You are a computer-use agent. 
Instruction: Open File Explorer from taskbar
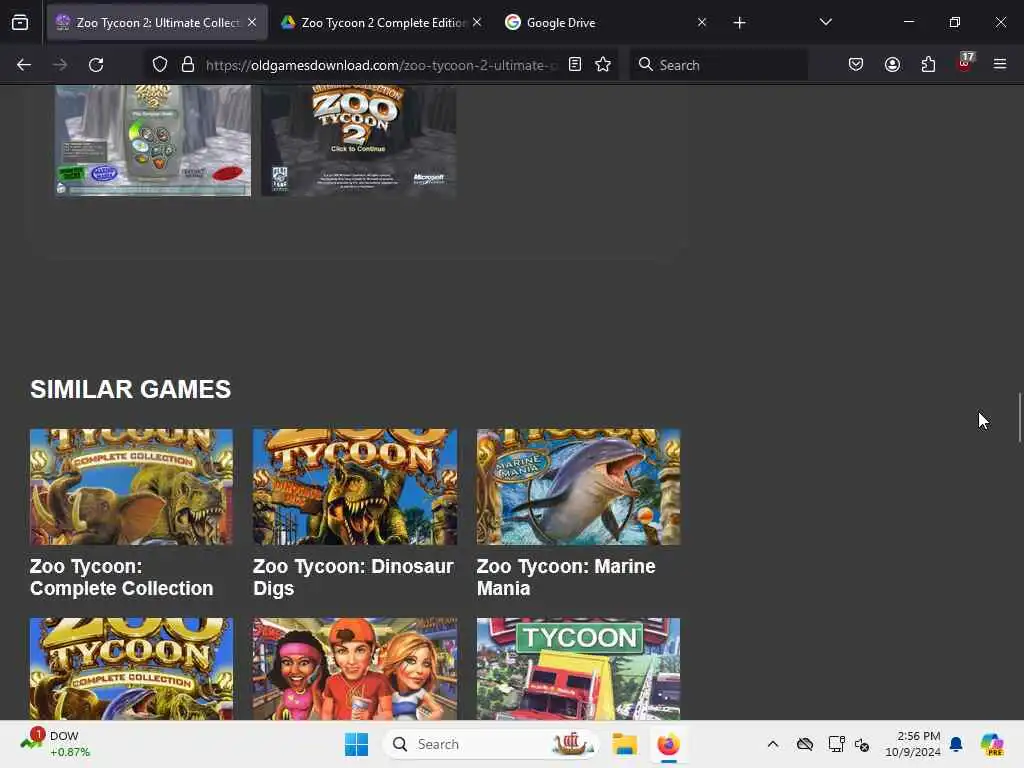(x=624, y=744)
